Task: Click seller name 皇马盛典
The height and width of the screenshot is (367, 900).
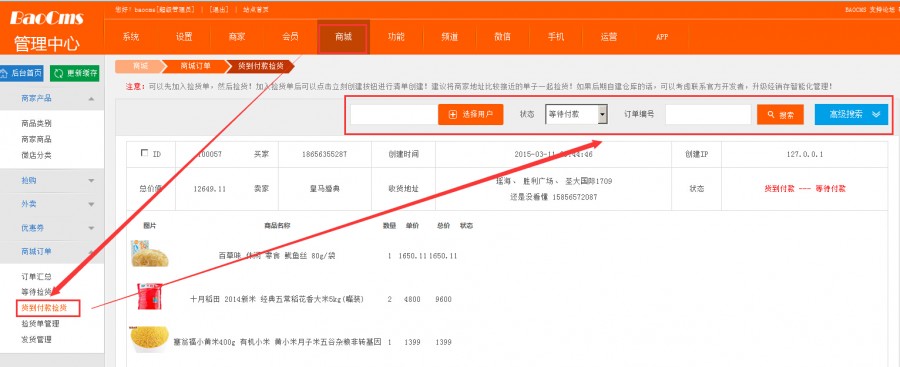Action: pyautogui.click(x=325, y=188)
